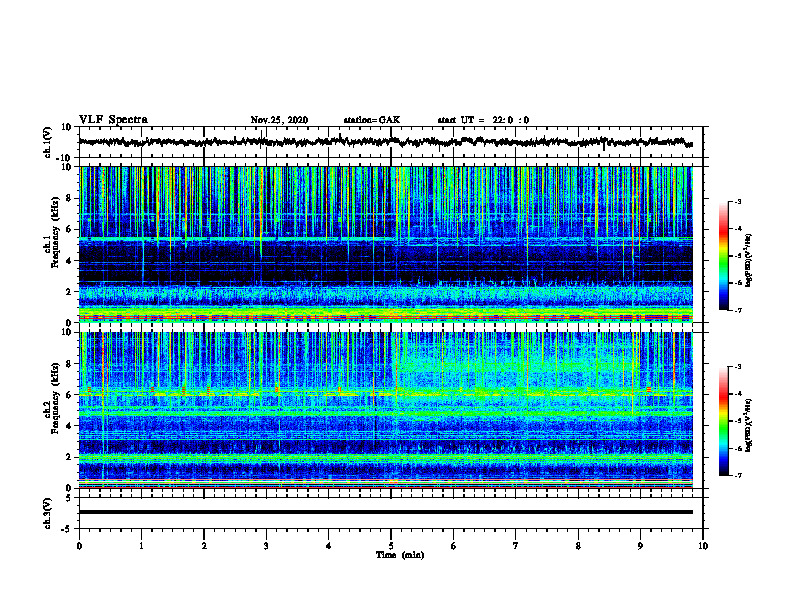Viewport: 792px width, 612px height.
Task: Click the "6" kHz tick on the ch.2 frequency axis
Action: click(71, 395)
